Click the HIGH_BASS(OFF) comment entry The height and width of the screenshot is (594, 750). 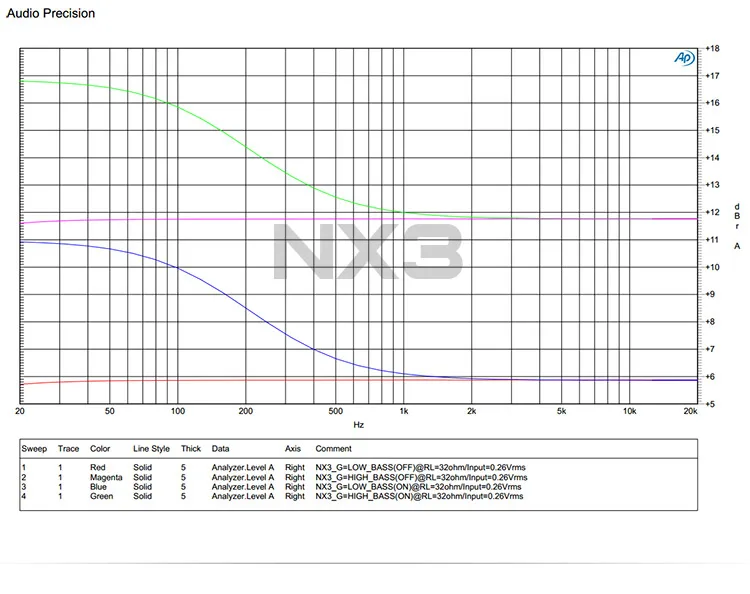[x=421, y=477]
